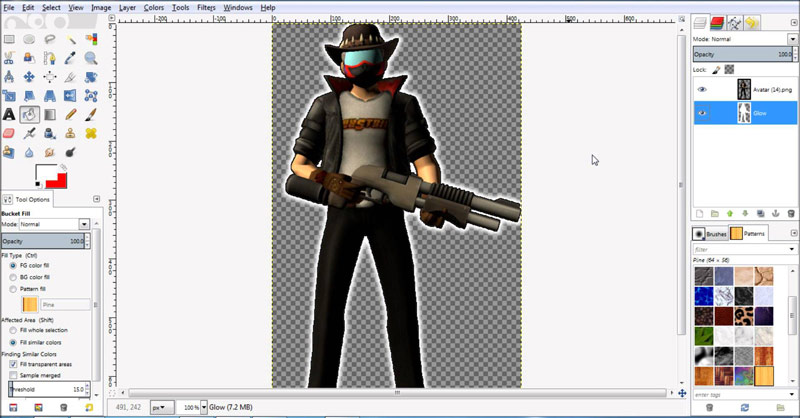This screenshot has width=800, height=418.
Task: Select the Free Select lasso tool
Action: 49,39
